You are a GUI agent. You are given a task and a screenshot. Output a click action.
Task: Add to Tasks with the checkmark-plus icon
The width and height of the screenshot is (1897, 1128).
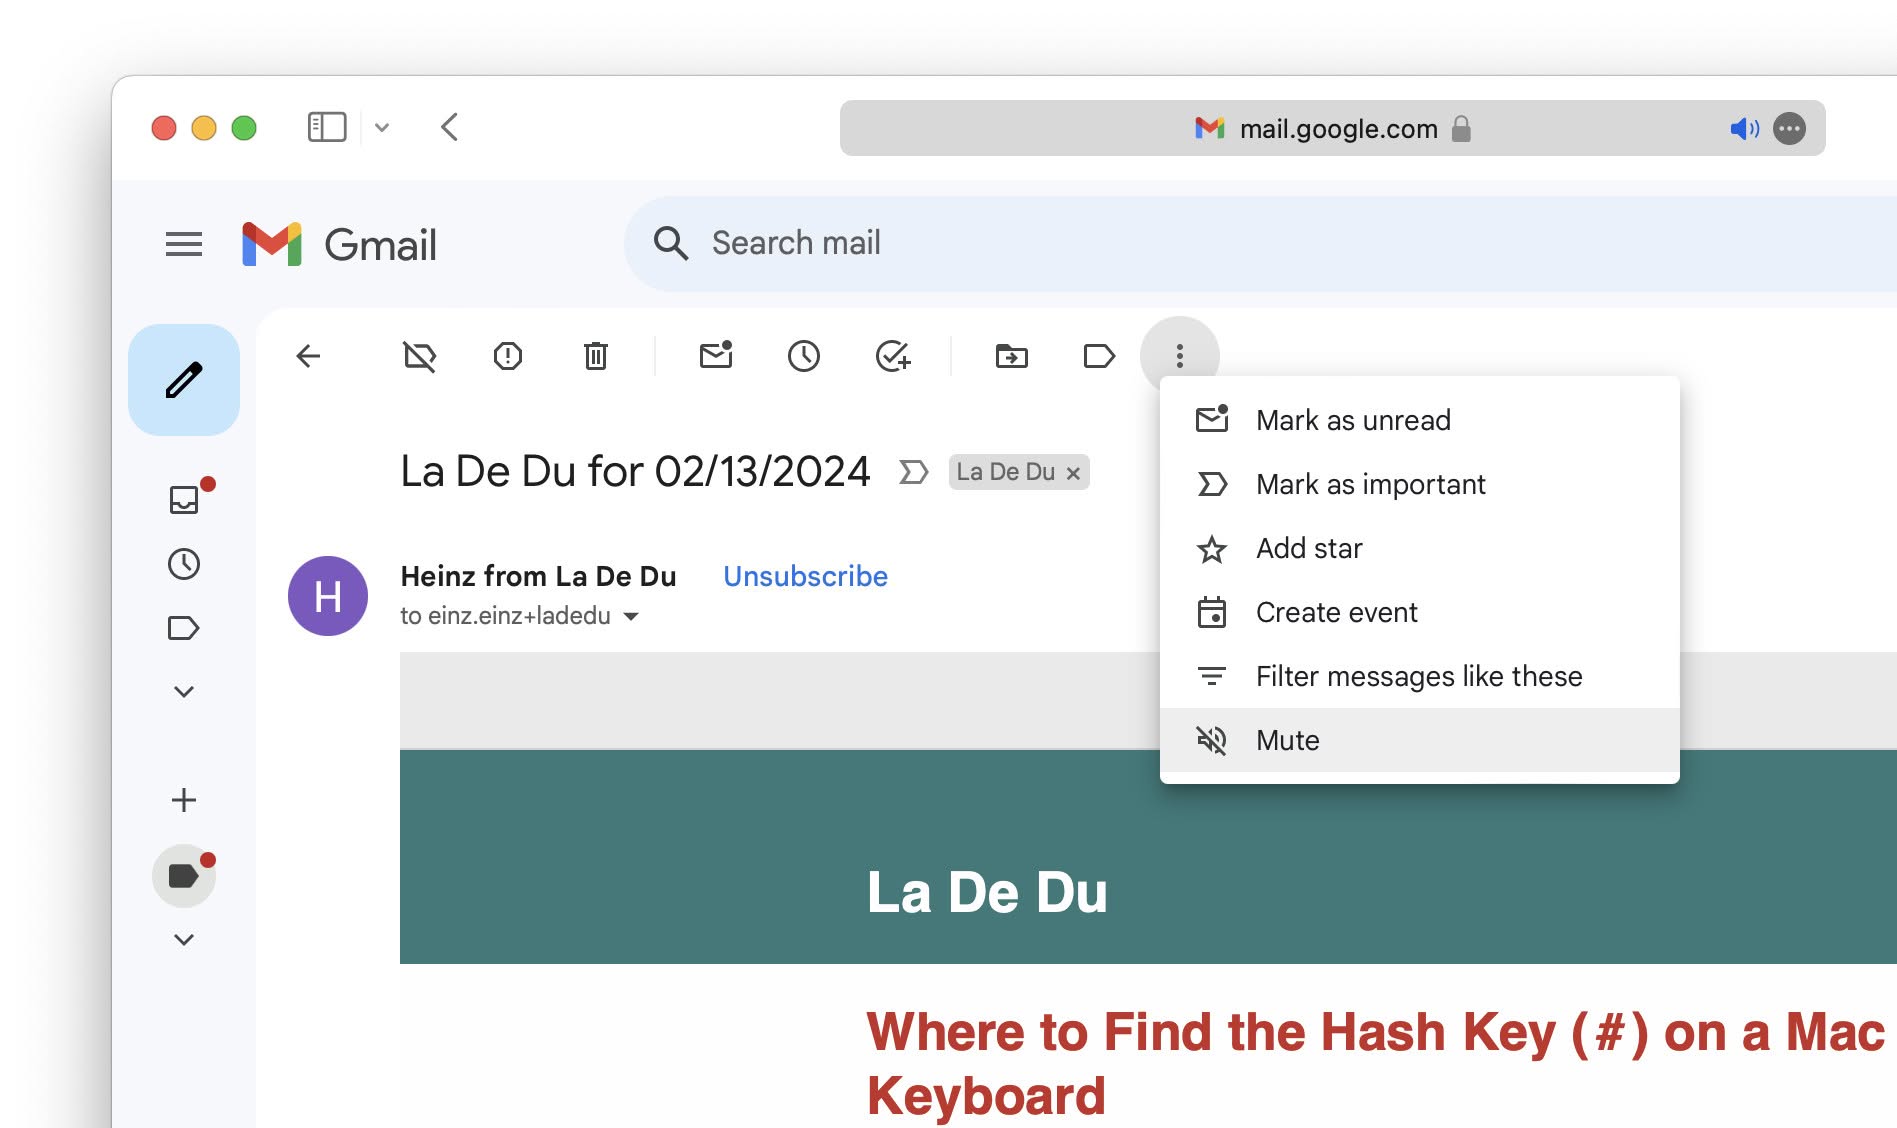coord(893,356)
